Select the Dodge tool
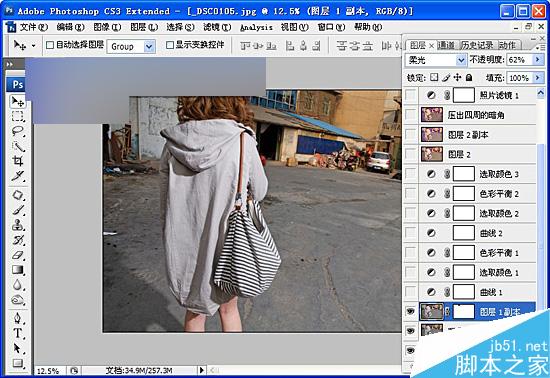 point(18,300)
